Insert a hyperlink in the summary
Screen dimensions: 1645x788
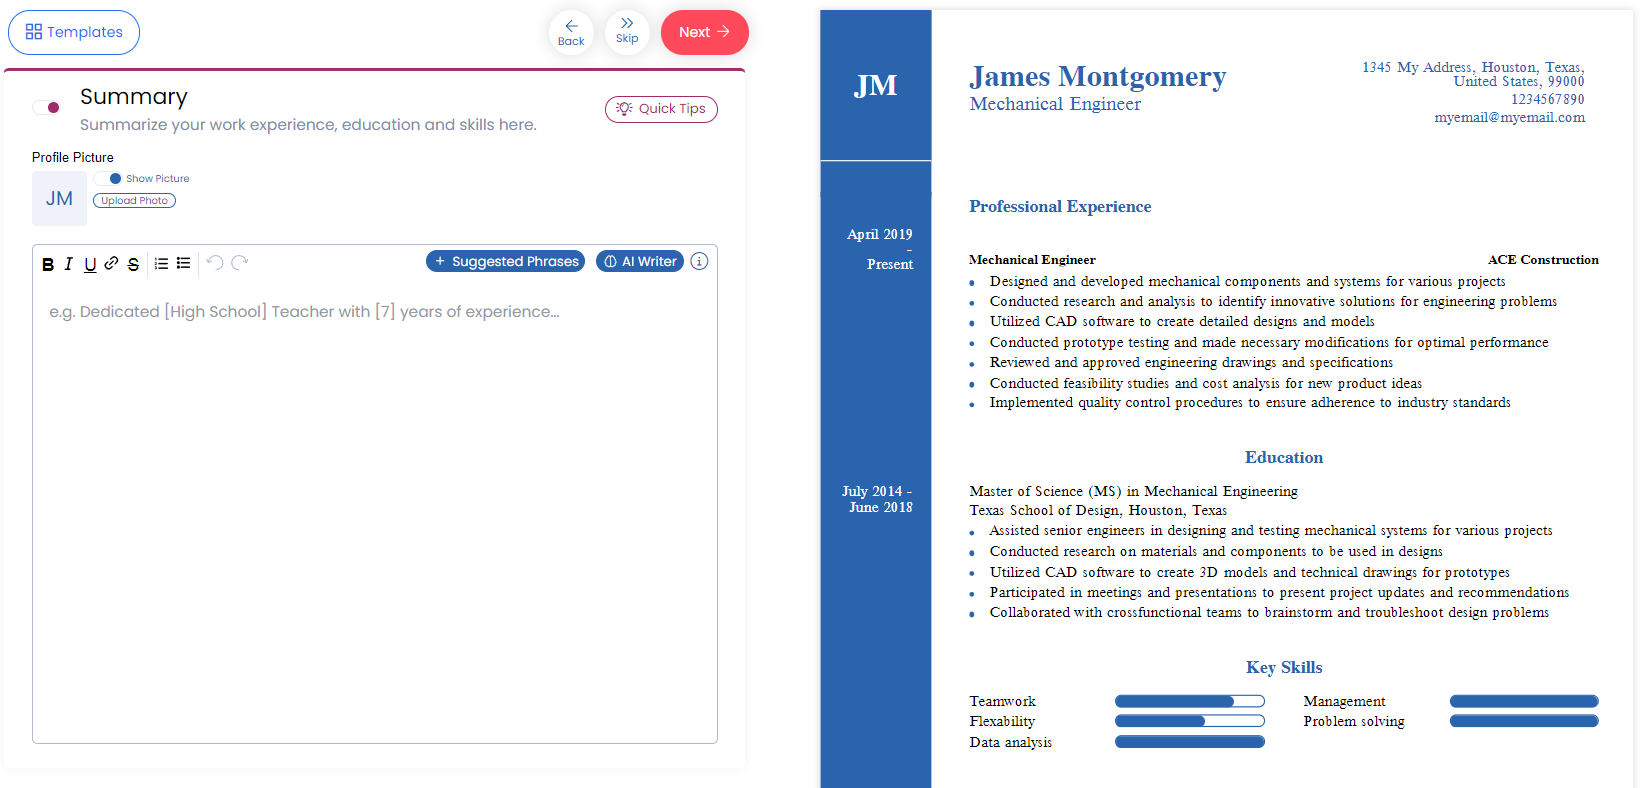[111, 263]
